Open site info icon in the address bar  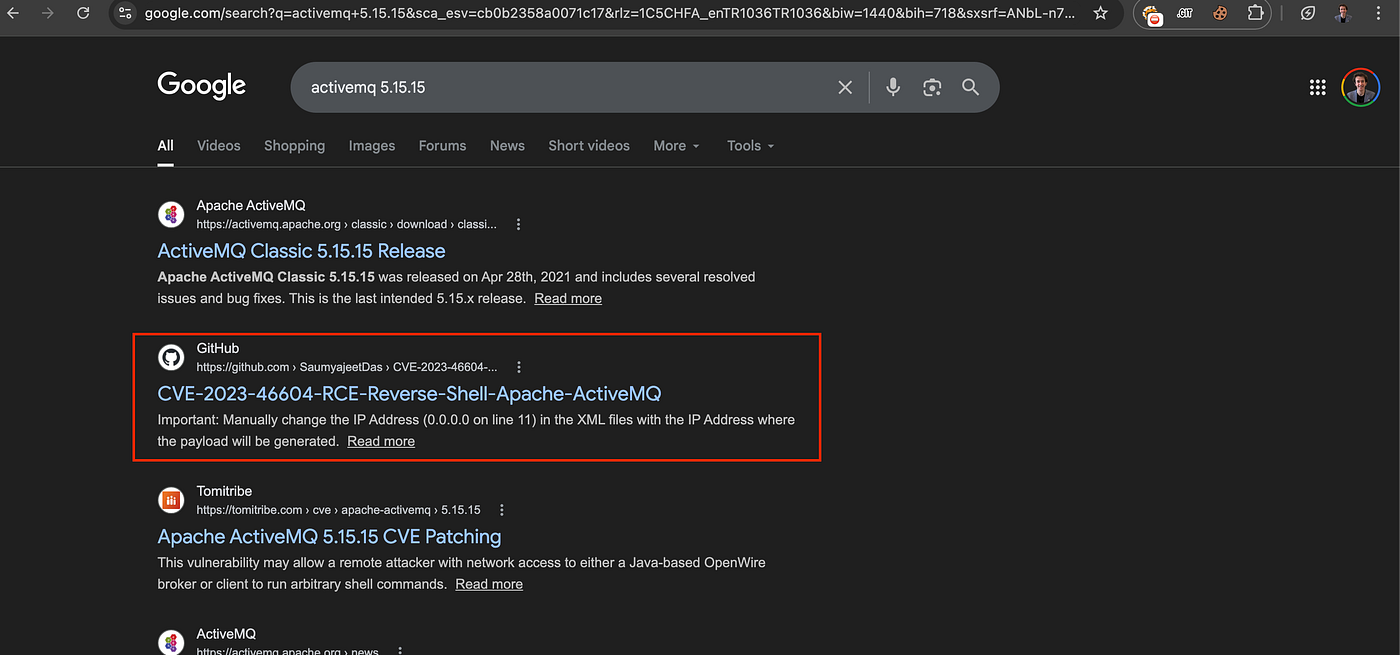click(124, 13)
